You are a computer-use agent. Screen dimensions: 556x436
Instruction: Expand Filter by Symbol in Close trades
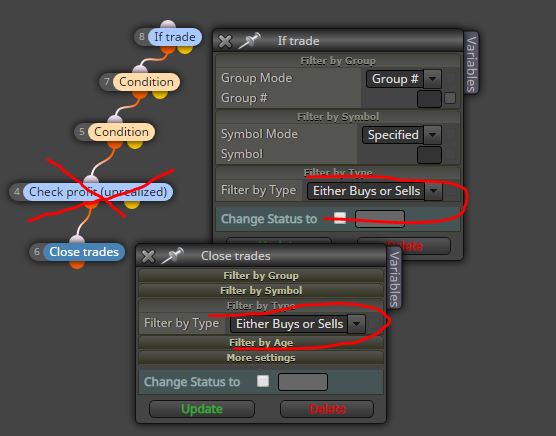[x=261, y=290]
